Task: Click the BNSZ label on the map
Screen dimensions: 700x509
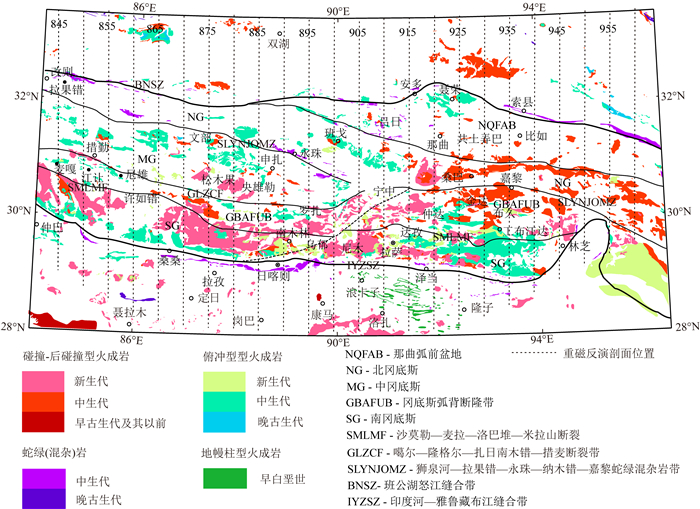Action: click(x=148, y=86)
